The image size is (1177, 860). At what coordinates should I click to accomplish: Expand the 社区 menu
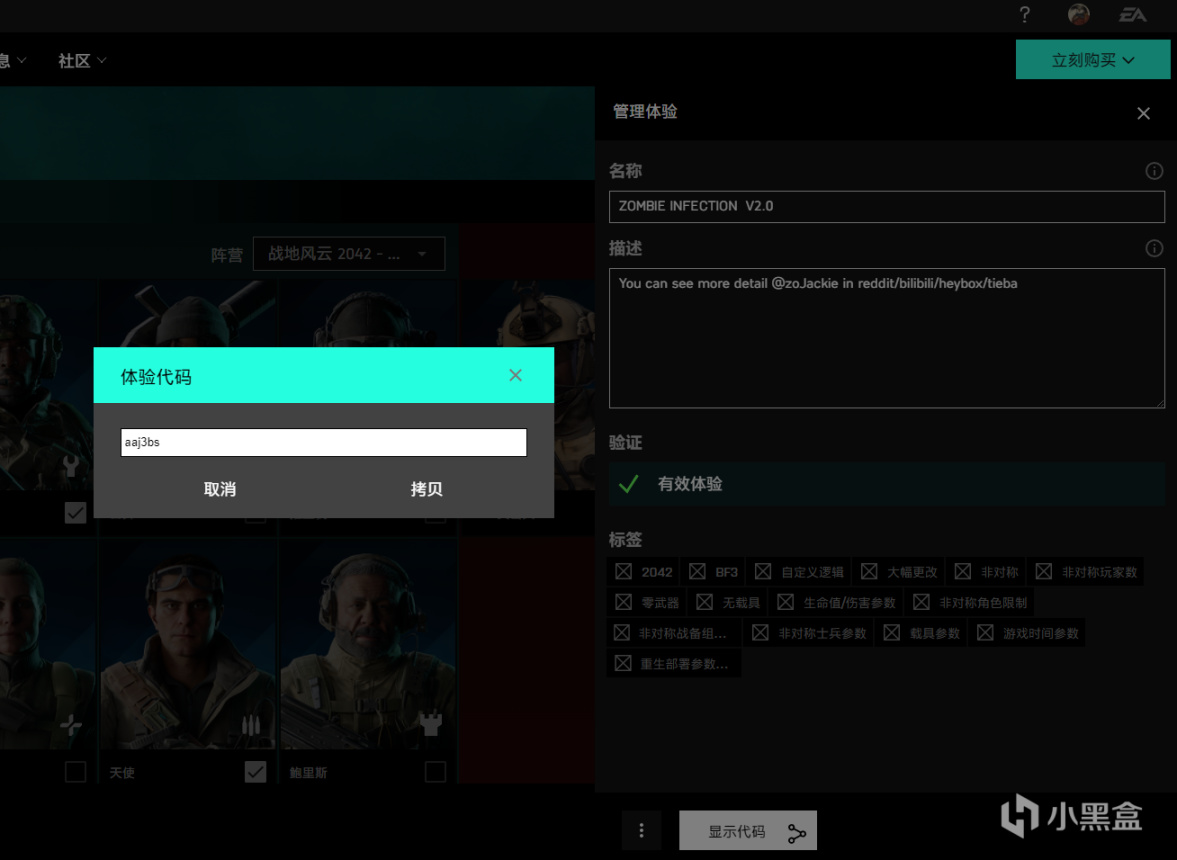82,61
